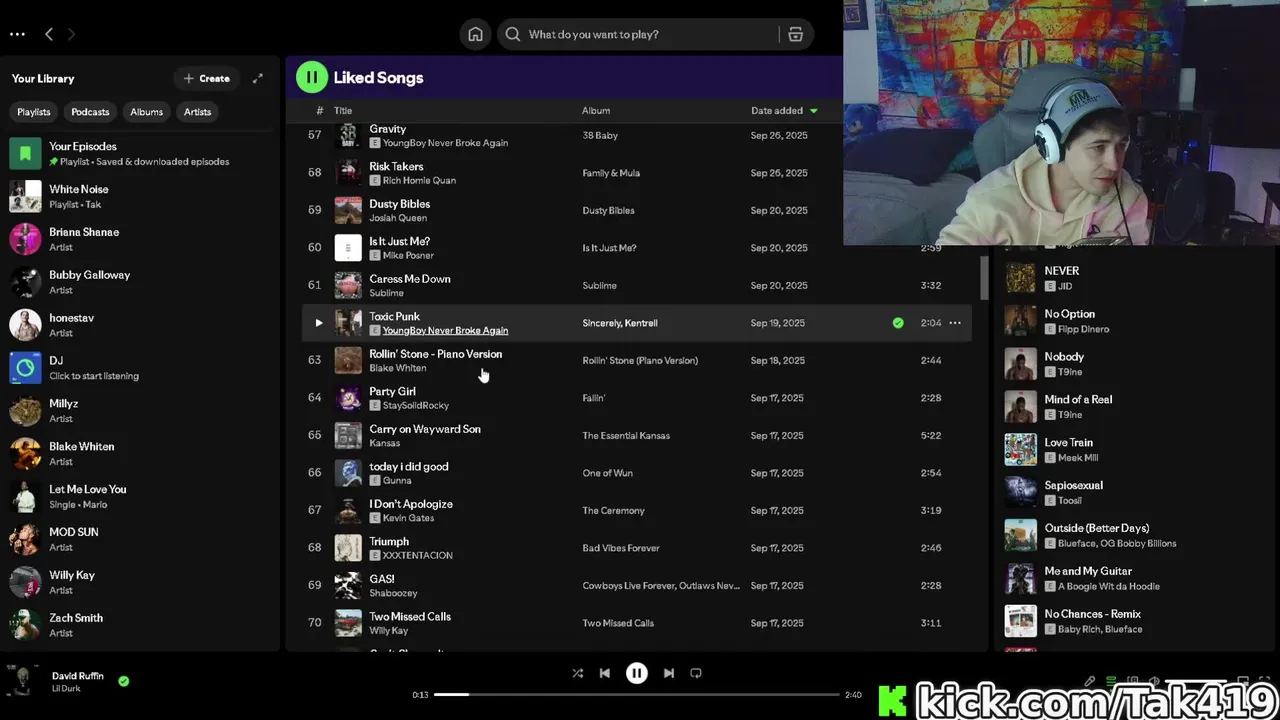Screen dimensions: 1280x720
Task: Click the David Ruffin now-playing cover
Action: tap(22, 681)
